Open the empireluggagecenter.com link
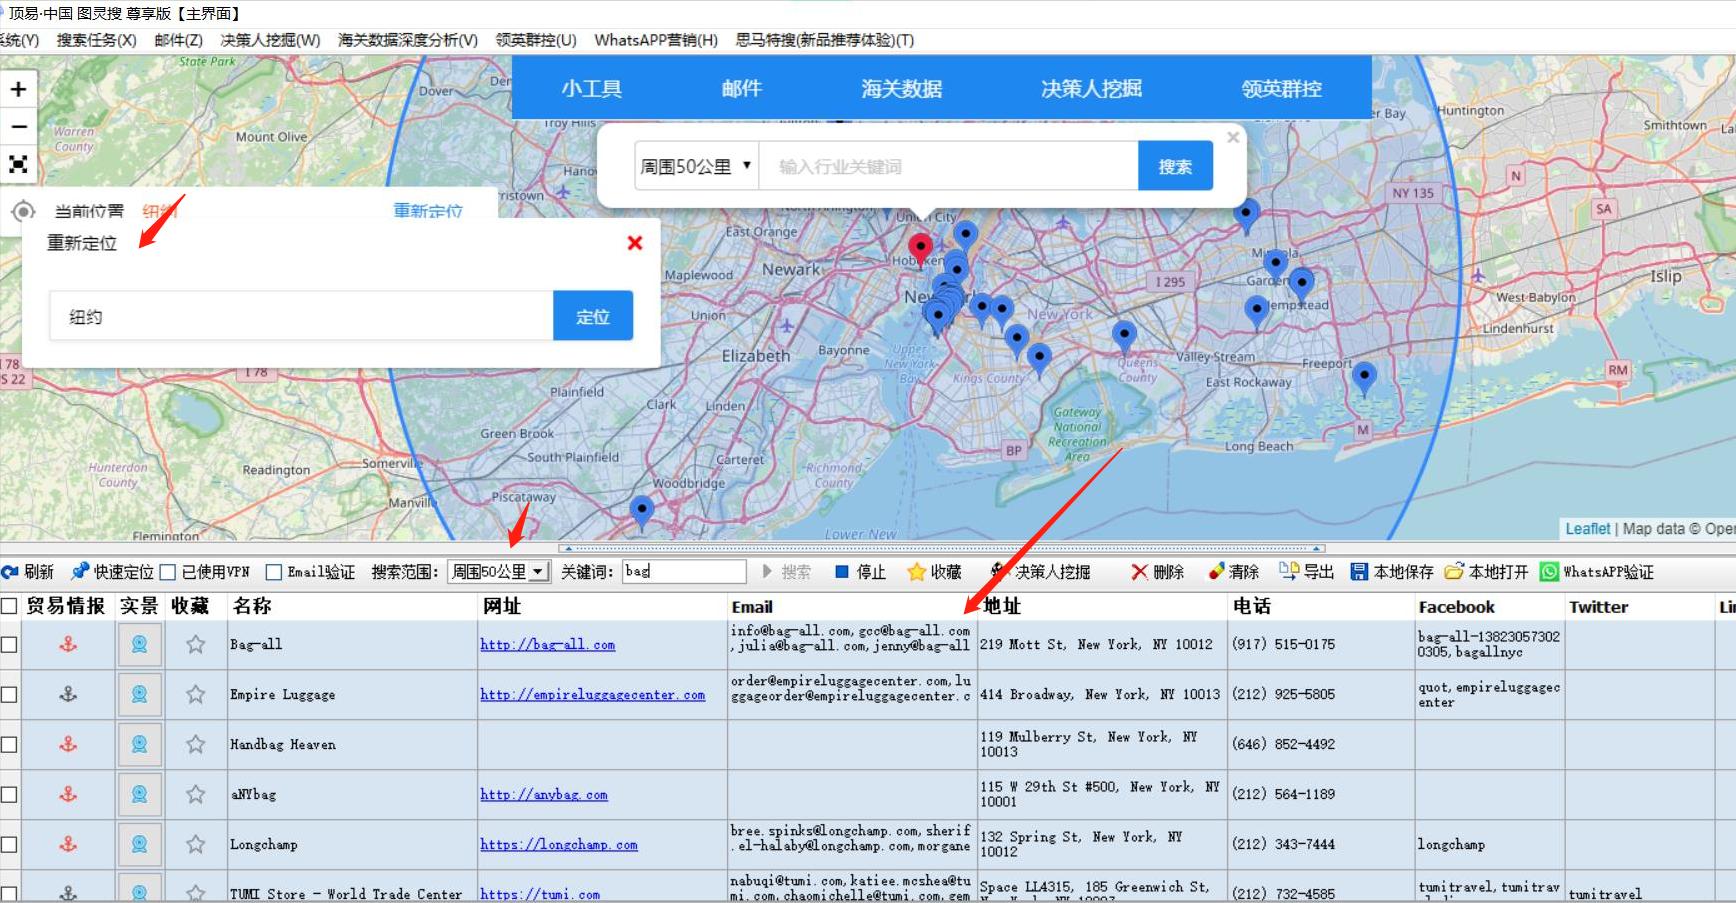1736x903 pixels. coord(592,694)
